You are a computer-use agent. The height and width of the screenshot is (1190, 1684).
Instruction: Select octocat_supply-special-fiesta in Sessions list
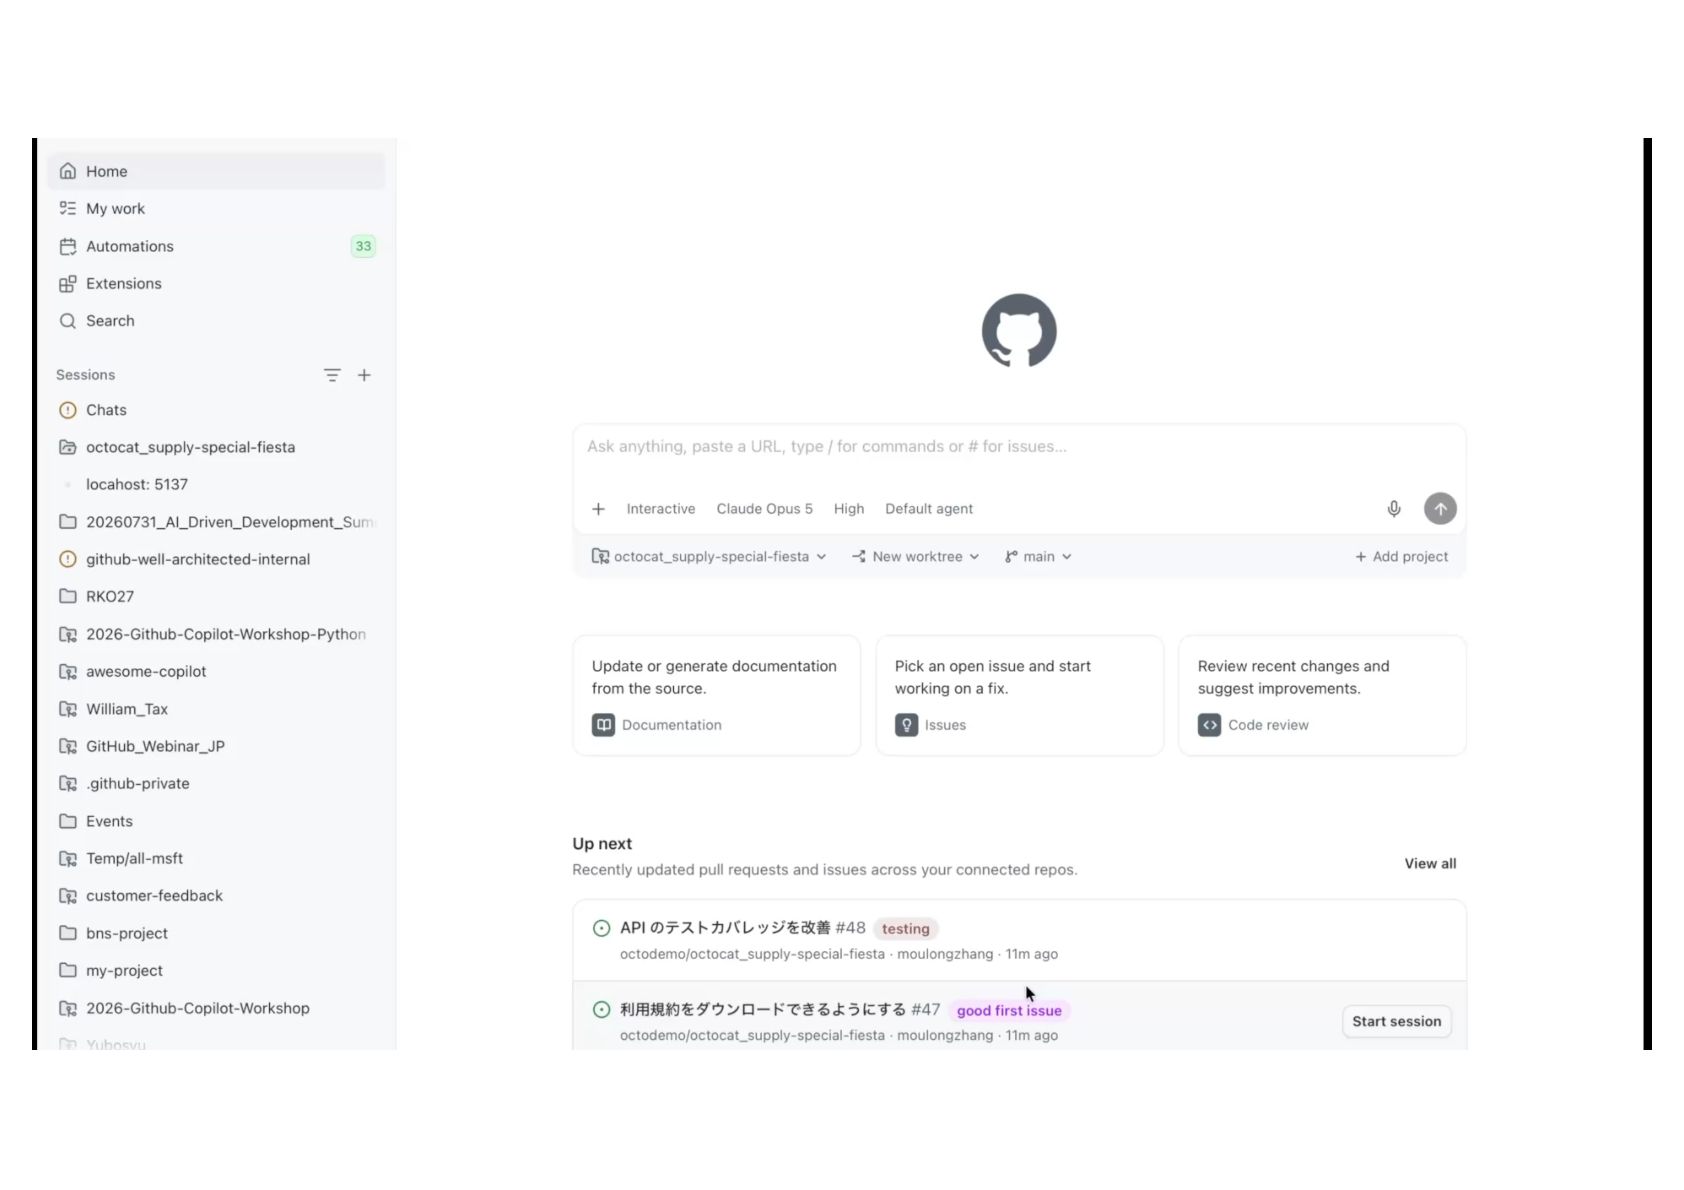pos(215,447)
